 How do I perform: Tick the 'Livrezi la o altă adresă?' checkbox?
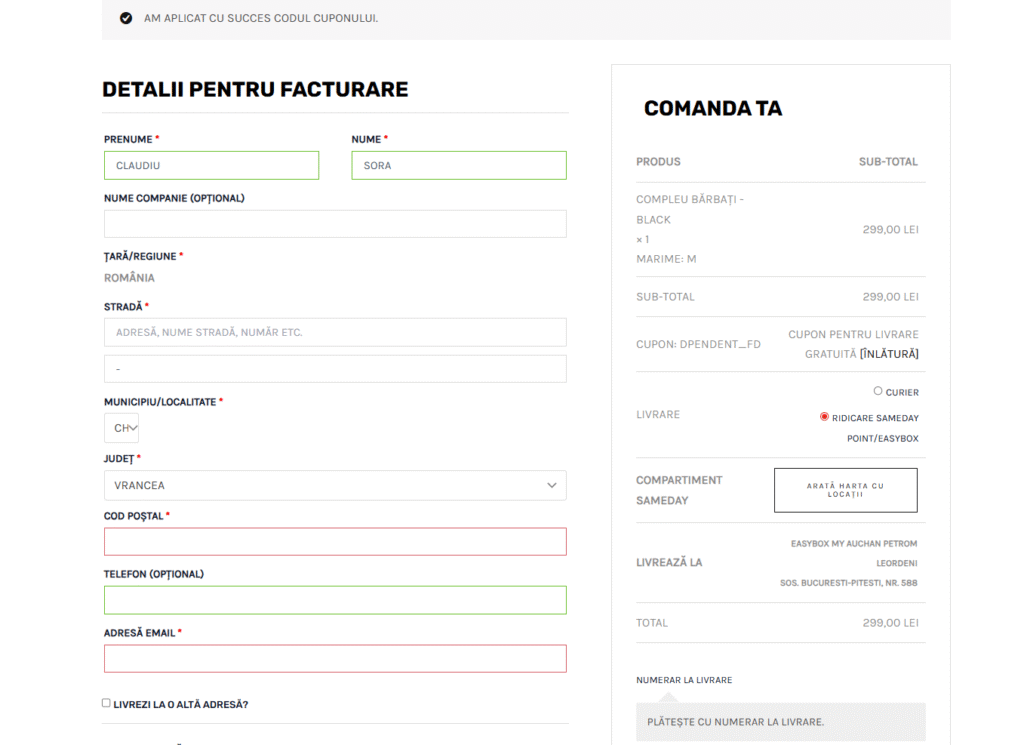[106, 703]
